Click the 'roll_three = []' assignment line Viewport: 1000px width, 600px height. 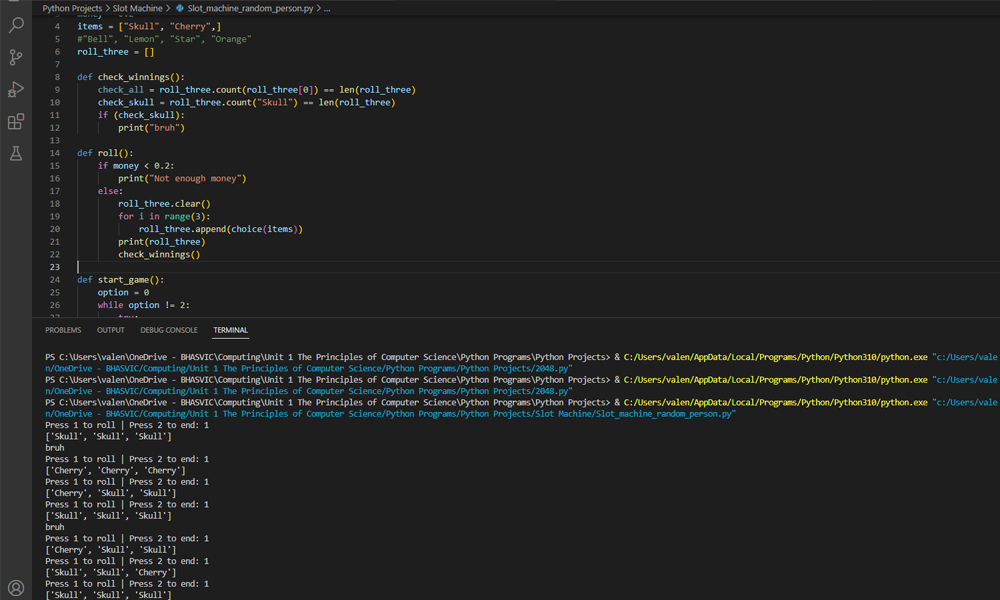115,52
